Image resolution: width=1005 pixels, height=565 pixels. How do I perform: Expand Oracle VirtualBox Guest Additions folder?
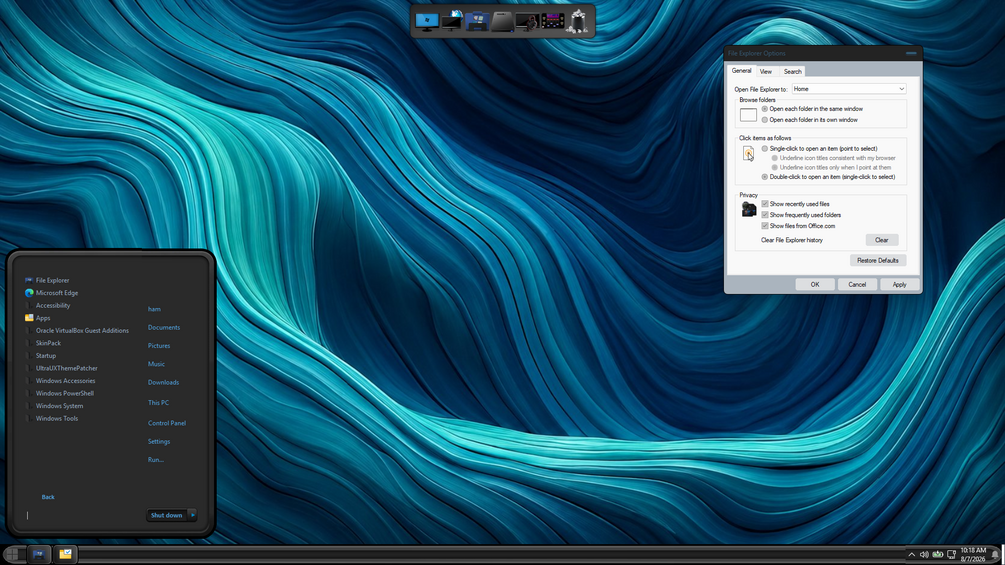pyautogui.click(x=82, y=331)
